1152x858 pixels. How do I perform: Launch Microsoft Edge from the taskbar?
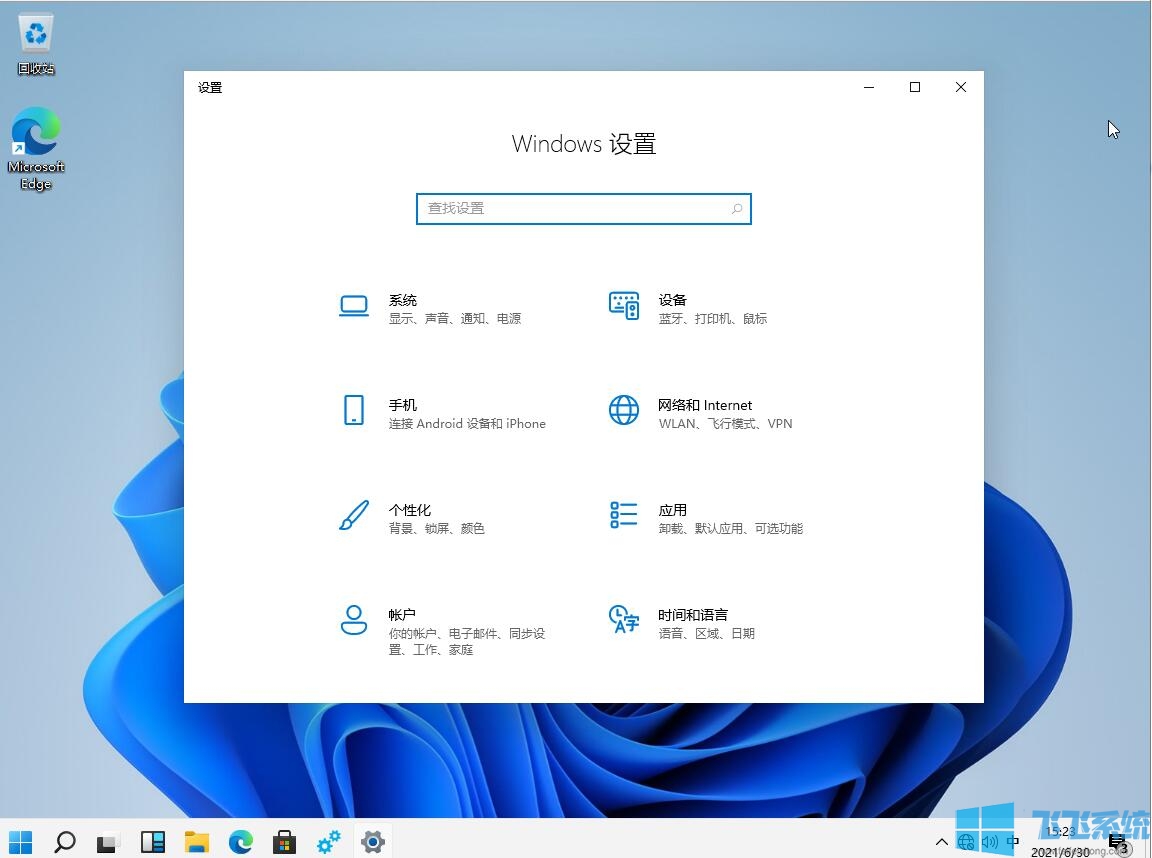click(x=240, y=842)
